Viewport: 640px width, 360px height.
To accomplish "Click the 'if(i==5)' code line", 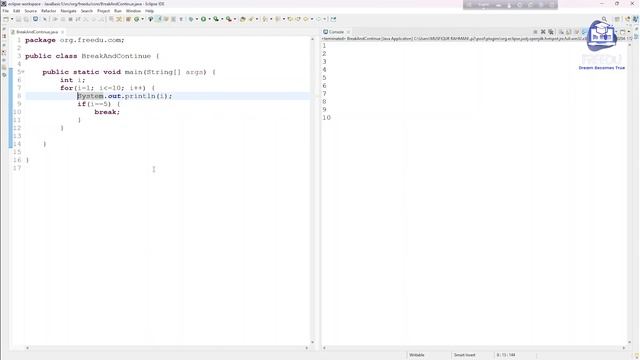I will pos(99,104).
